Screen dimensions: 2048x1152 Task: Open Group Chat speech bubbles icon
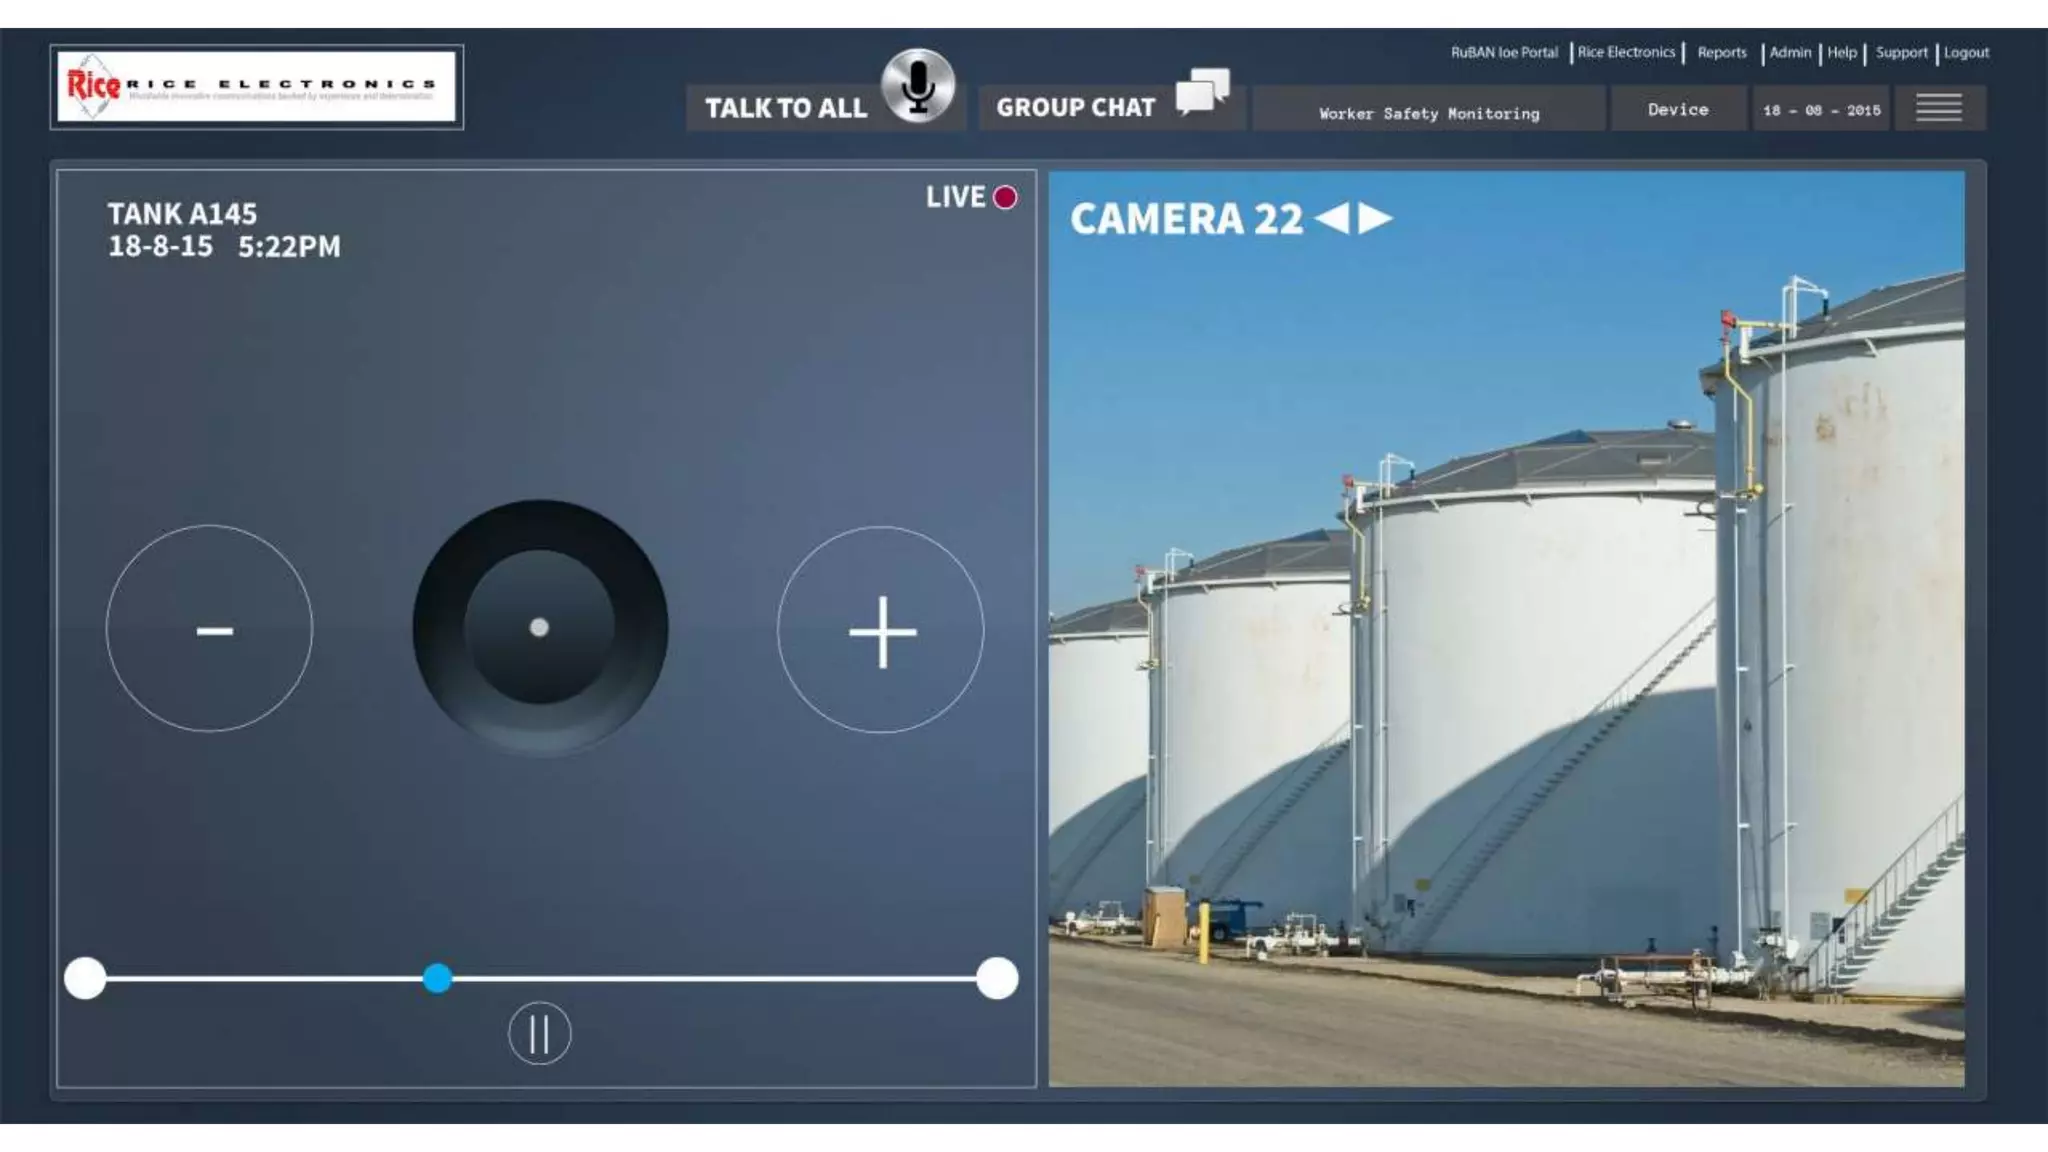(1202, 92)
